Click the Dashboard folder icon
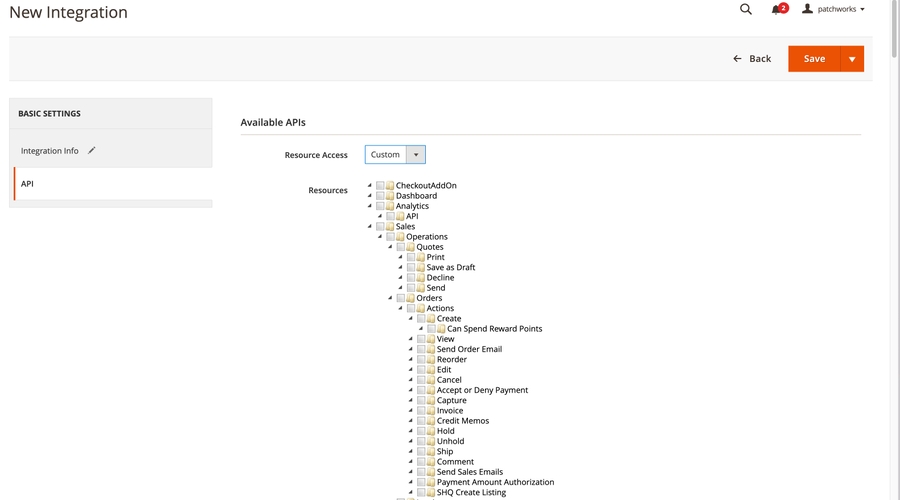900x500 pixels. pos(390,196)
